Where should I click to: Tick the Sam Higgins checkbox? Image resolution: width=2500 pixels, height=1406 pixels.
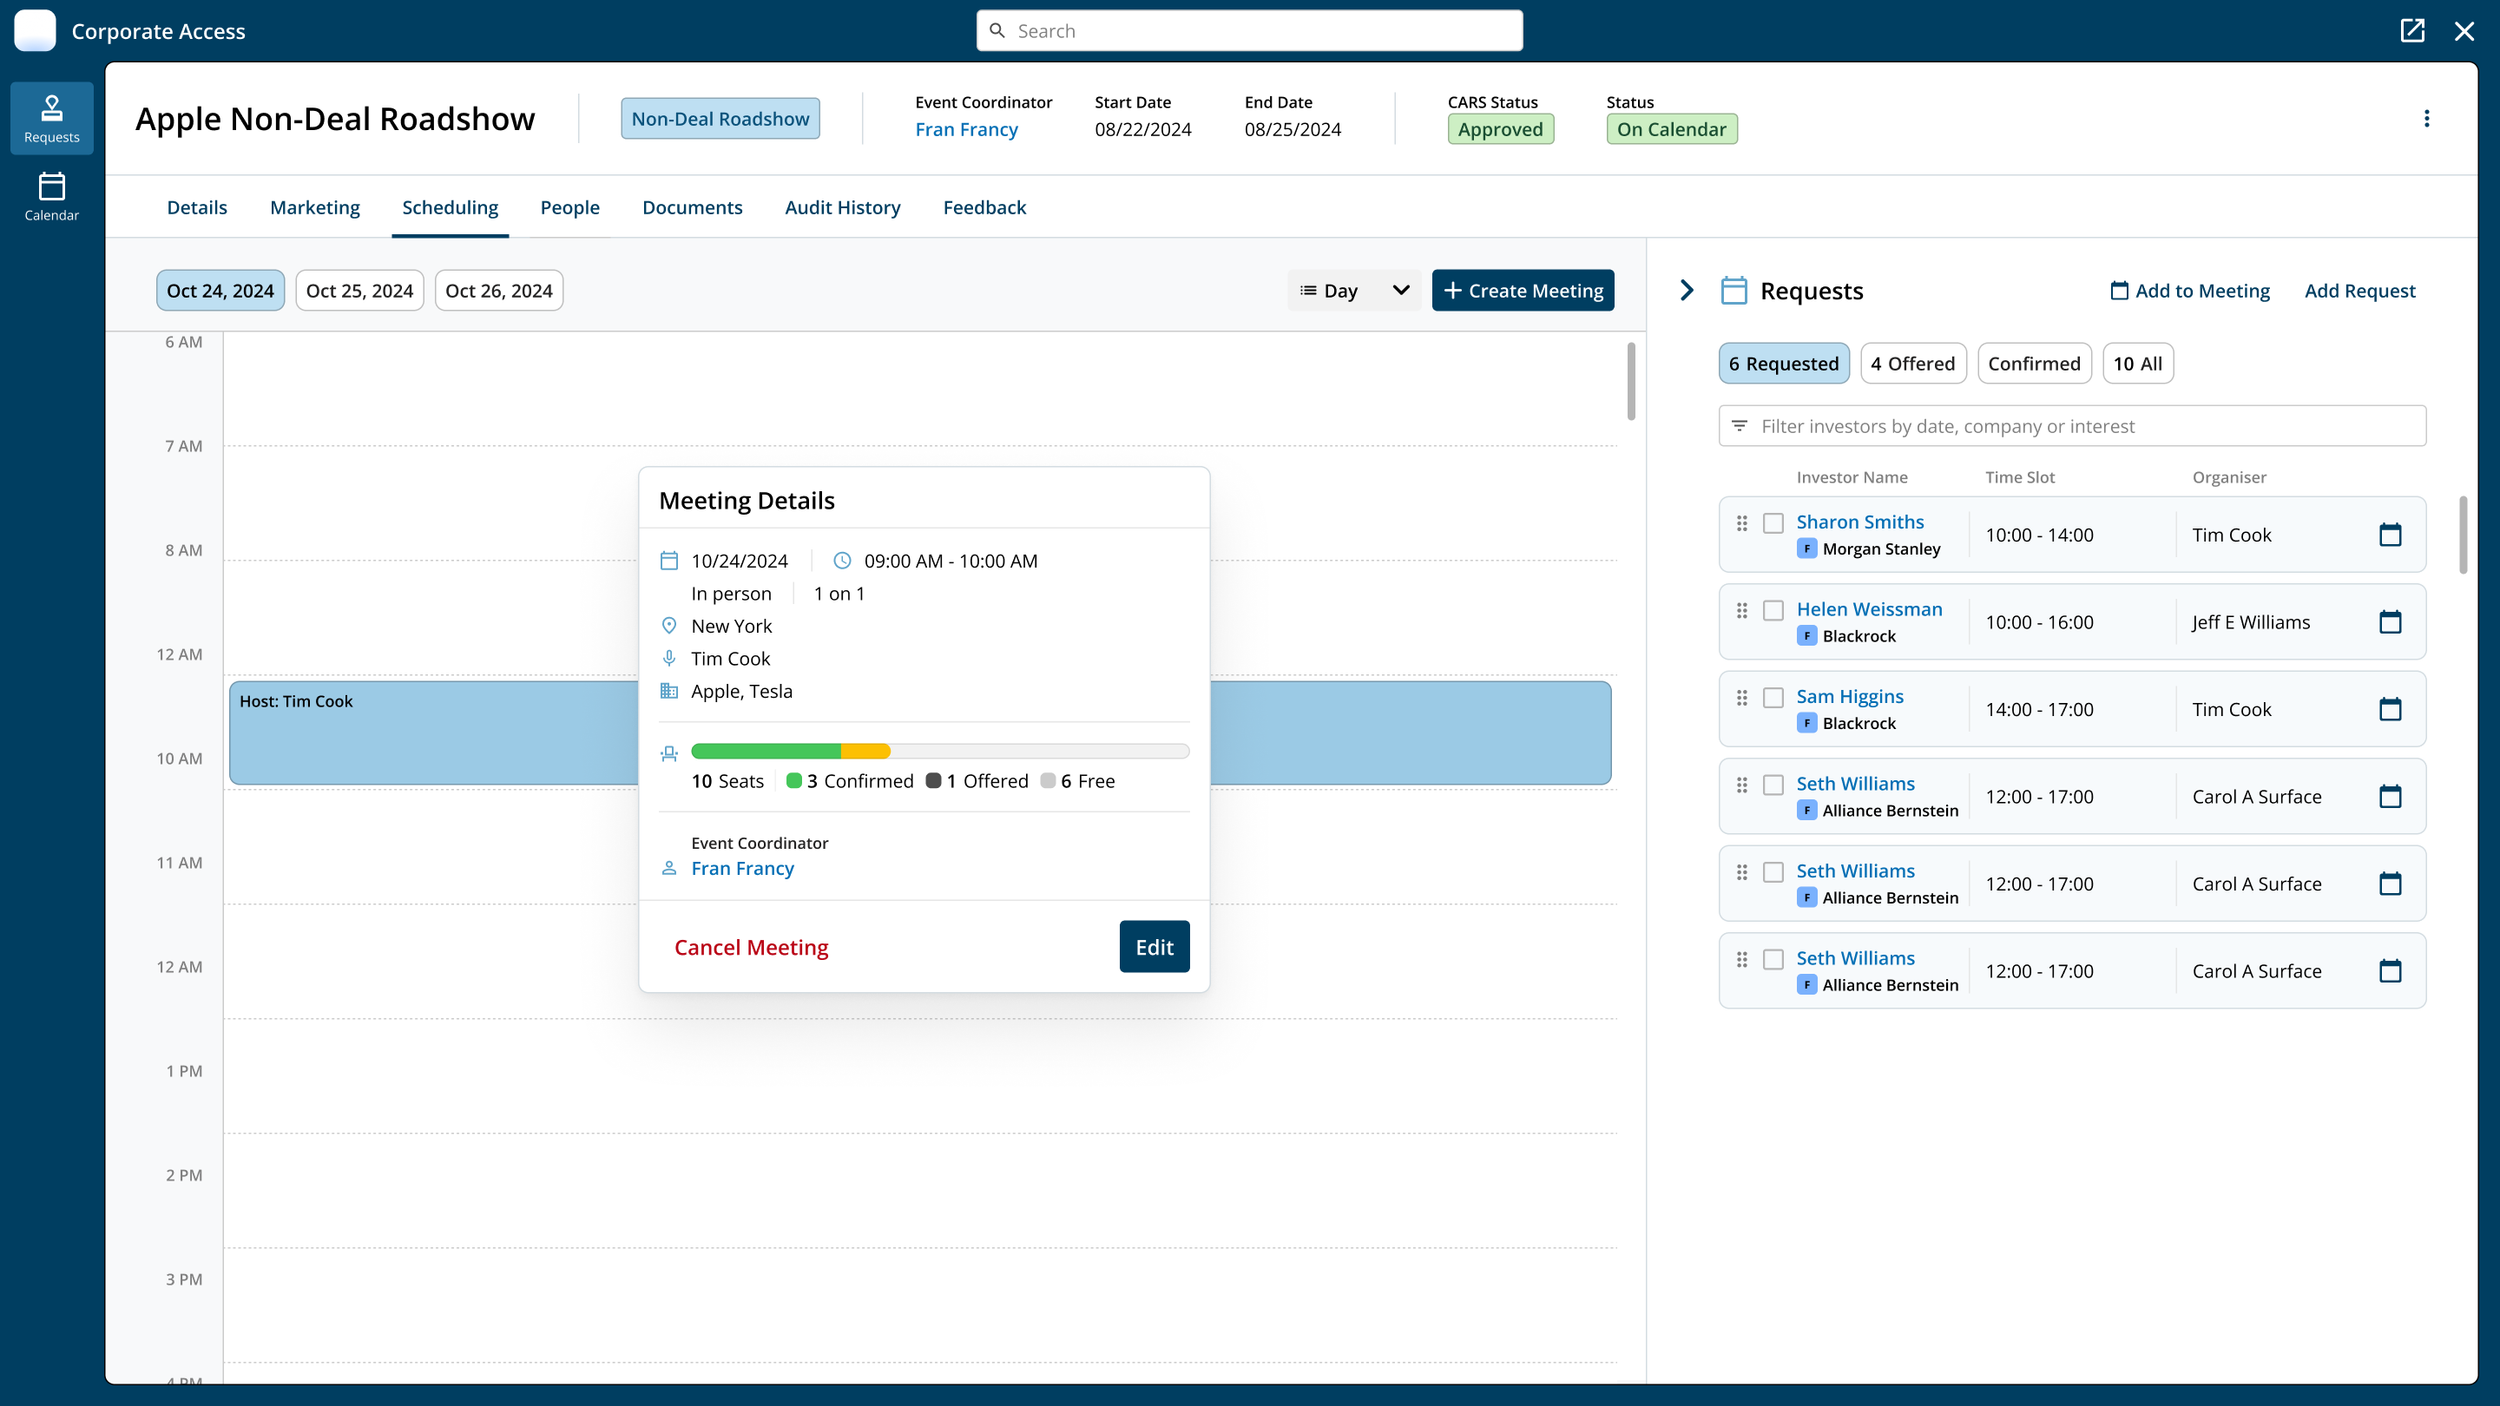(x=1772, y=698)
